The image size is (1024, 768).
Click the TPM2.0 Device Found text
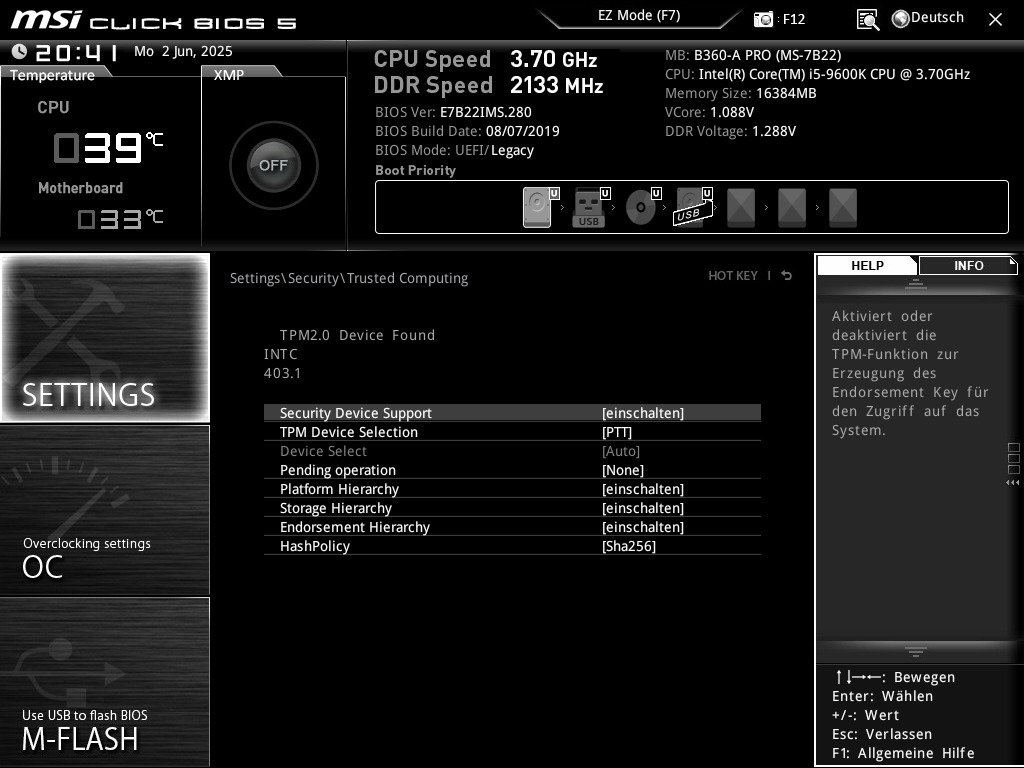point(357,335)
